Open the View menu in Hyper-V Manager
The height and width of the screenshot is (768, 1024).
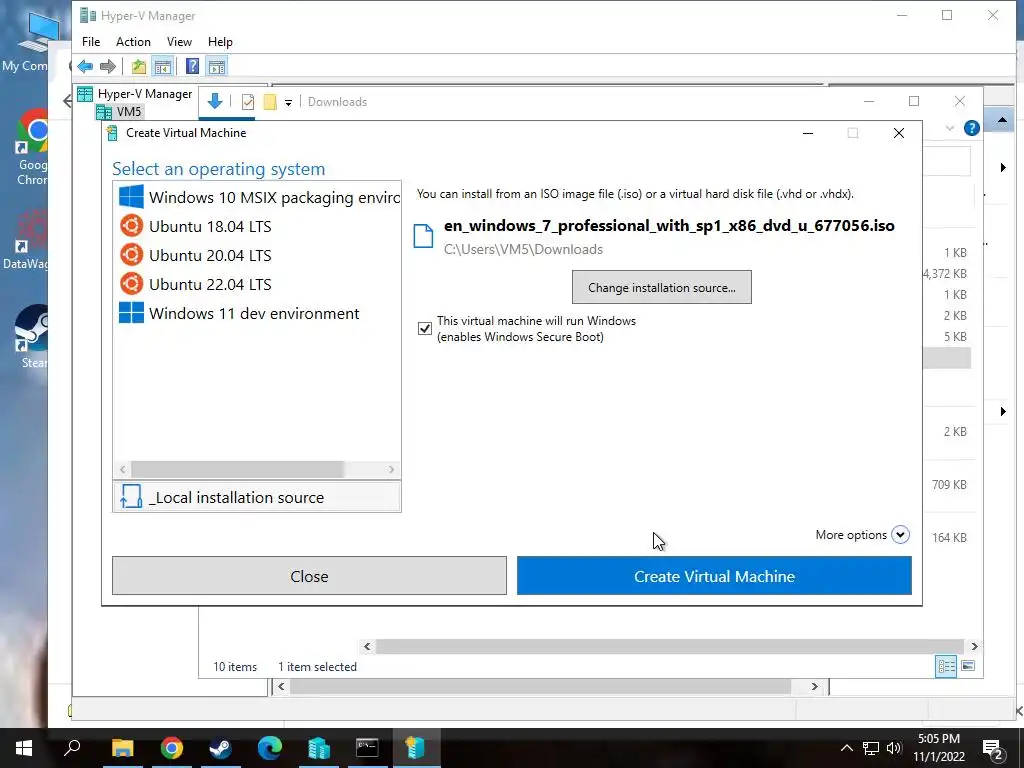[179, 42]
